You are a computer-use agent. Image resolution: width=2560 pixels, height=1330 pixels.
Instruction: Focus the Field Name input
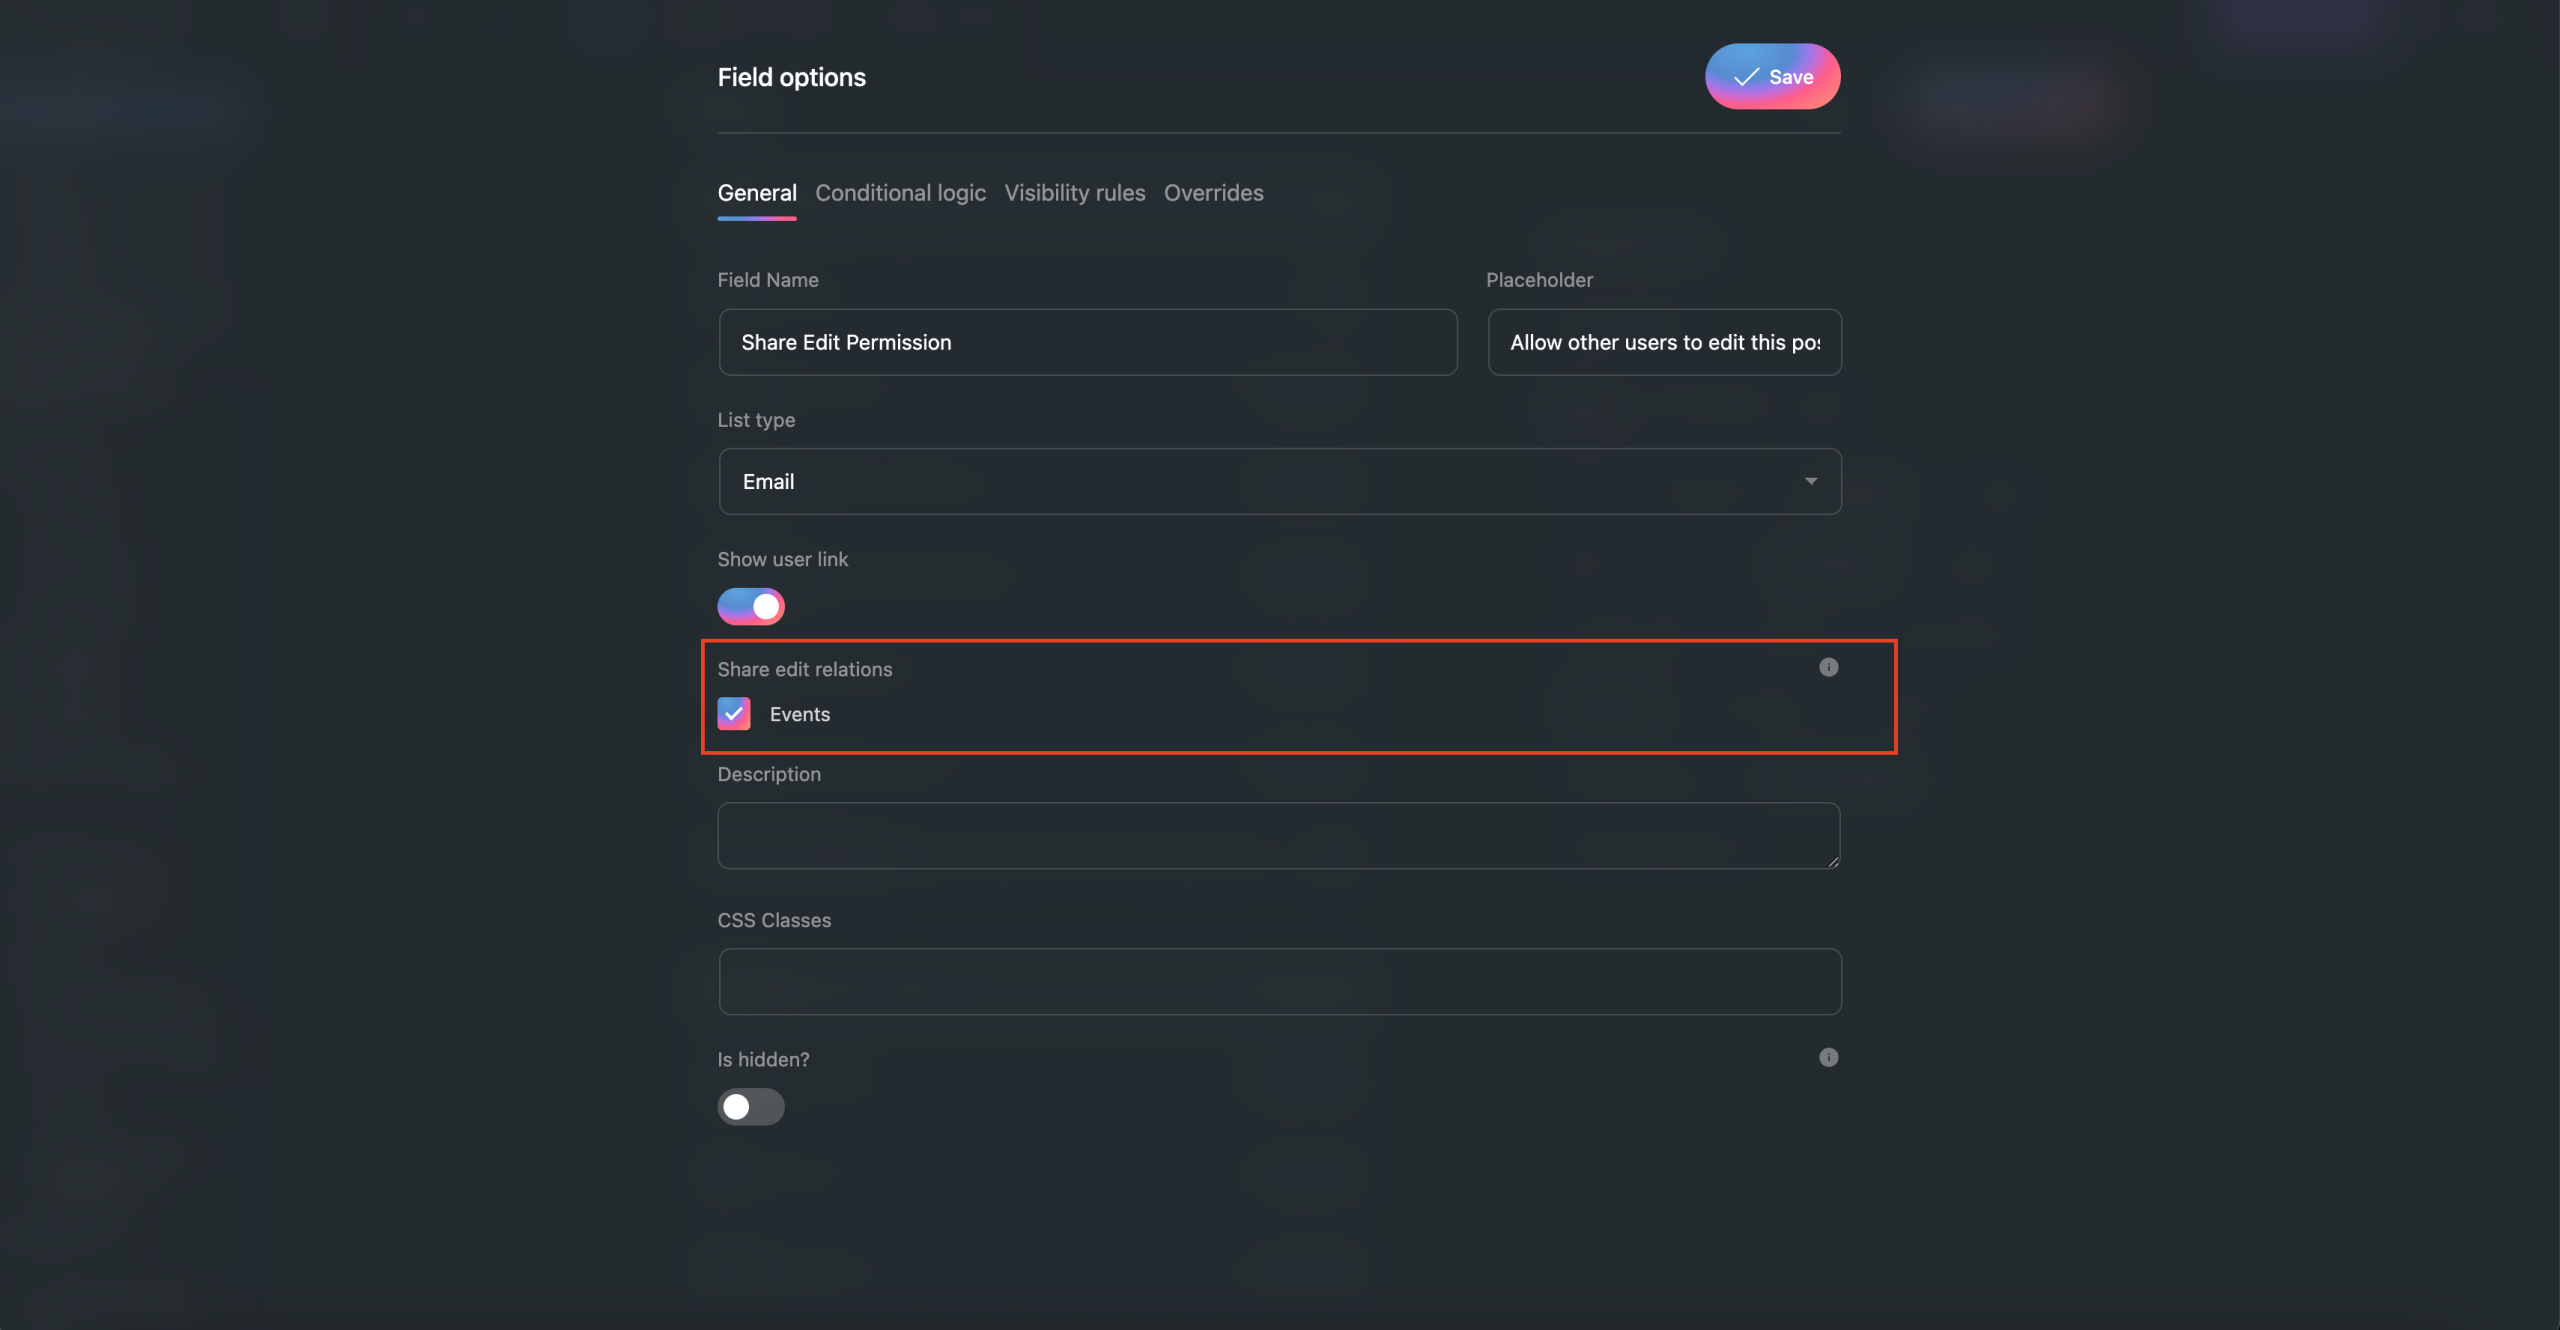(x=1087, y=342)
